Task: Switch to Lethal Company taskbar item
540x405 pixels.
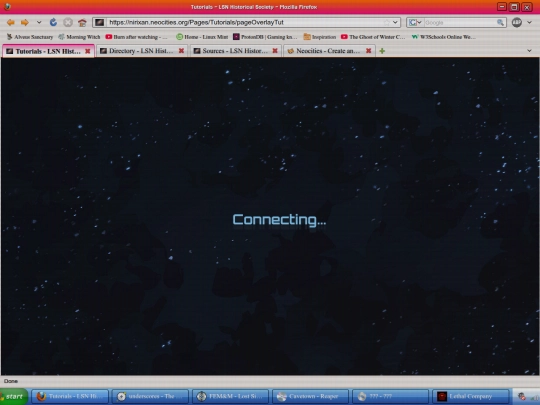Action: [x=470, y=396]
